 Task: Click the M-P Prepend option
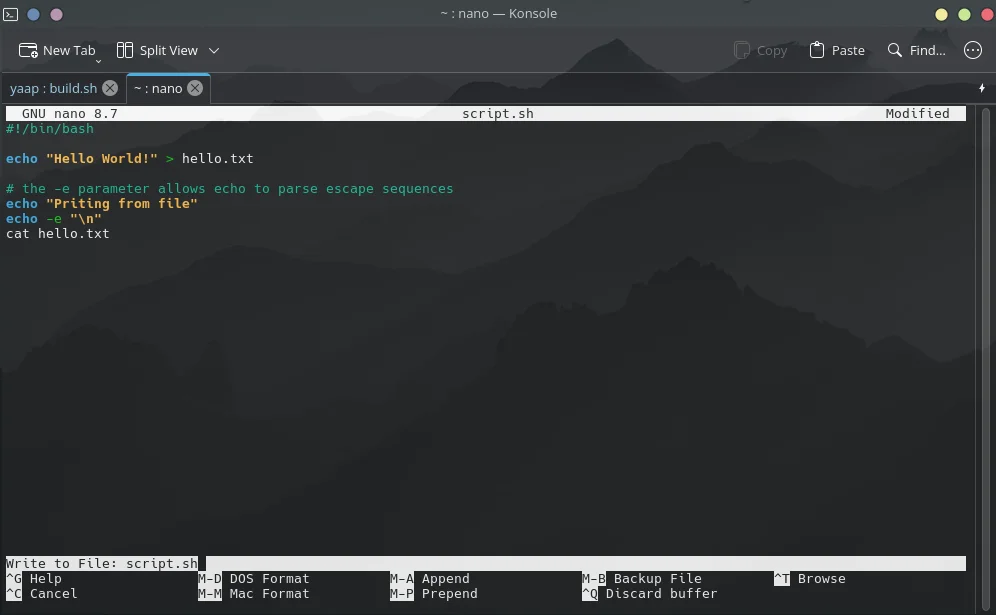[x=433, y=593]
